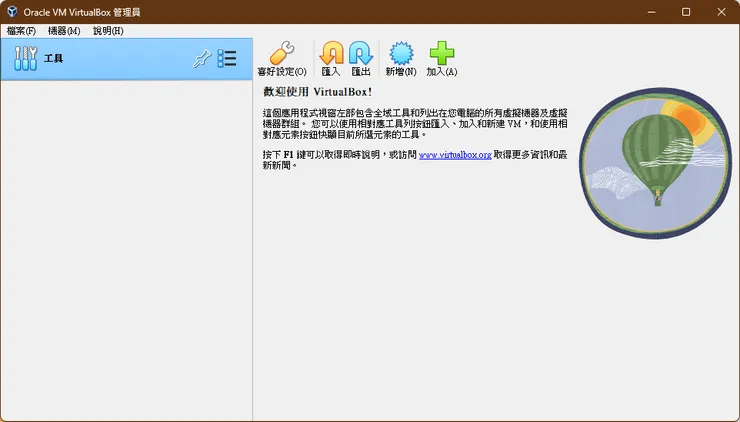Viewport: 740px width, 422px height.
Task: Visit the www.virtualbox.org link
Action: pyautogui.click(x=455, y=155)
